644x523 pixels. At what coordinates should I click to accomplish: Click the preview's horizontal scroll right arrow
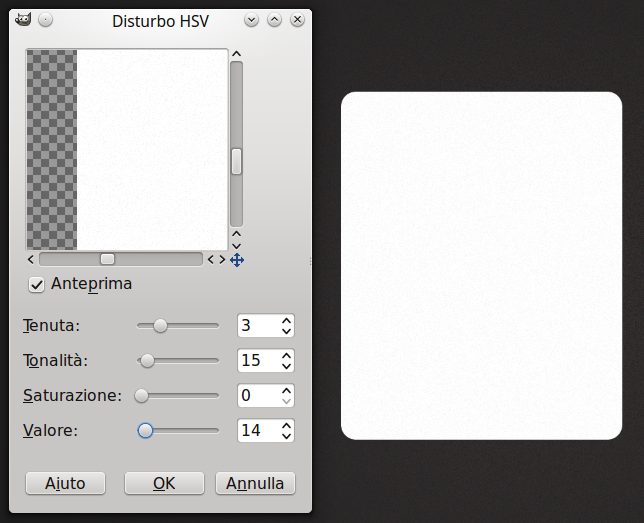[x=222, y=260]
